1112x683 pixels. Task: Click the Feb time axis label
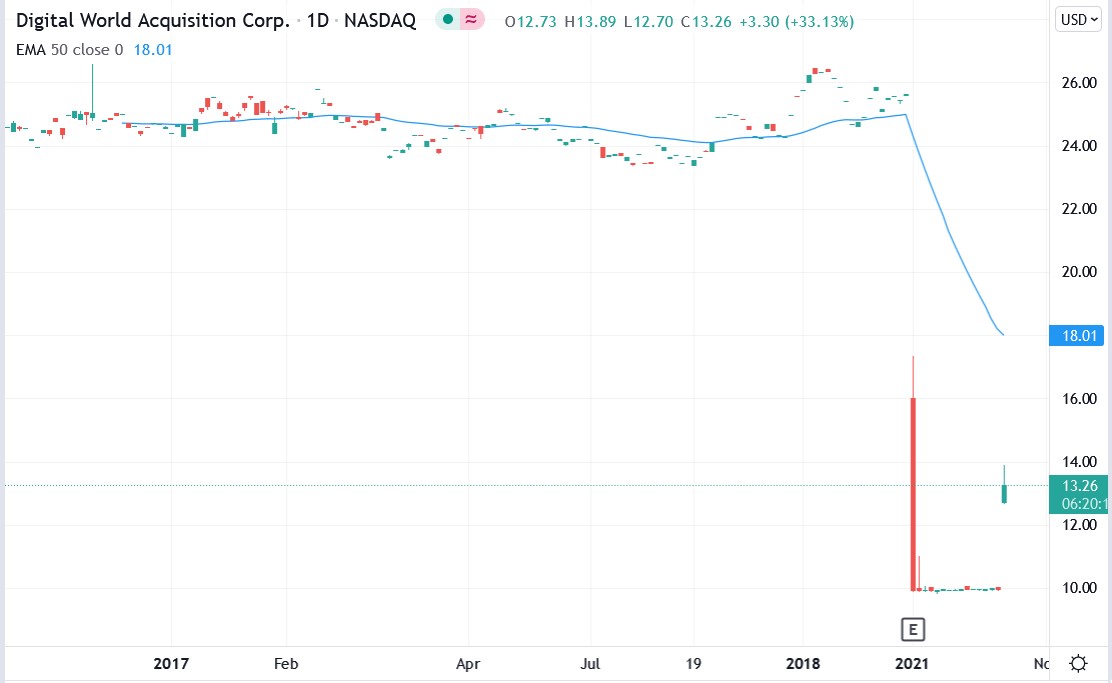tap(286, 664)
